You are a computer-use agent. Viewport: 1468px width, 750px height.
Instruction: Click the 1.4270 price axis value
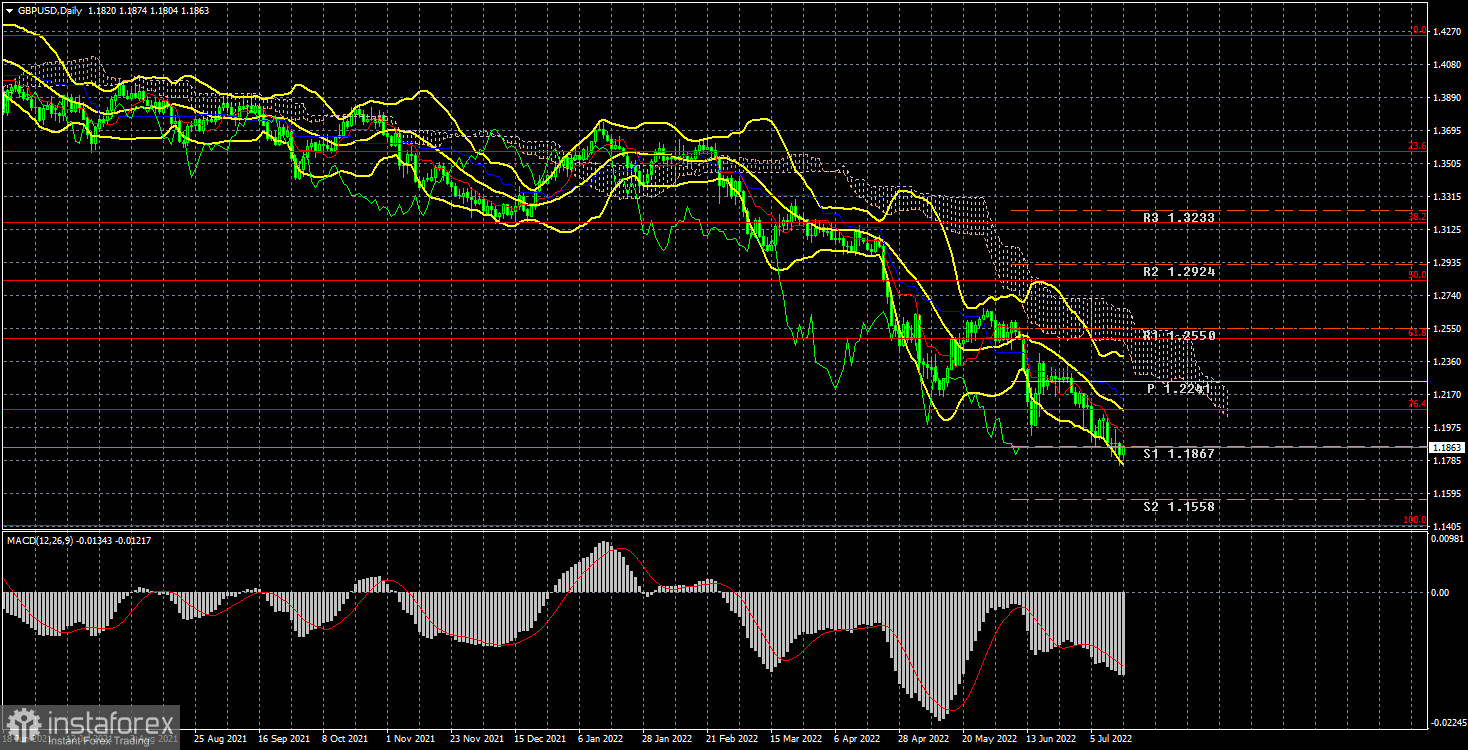[1446, 32]
